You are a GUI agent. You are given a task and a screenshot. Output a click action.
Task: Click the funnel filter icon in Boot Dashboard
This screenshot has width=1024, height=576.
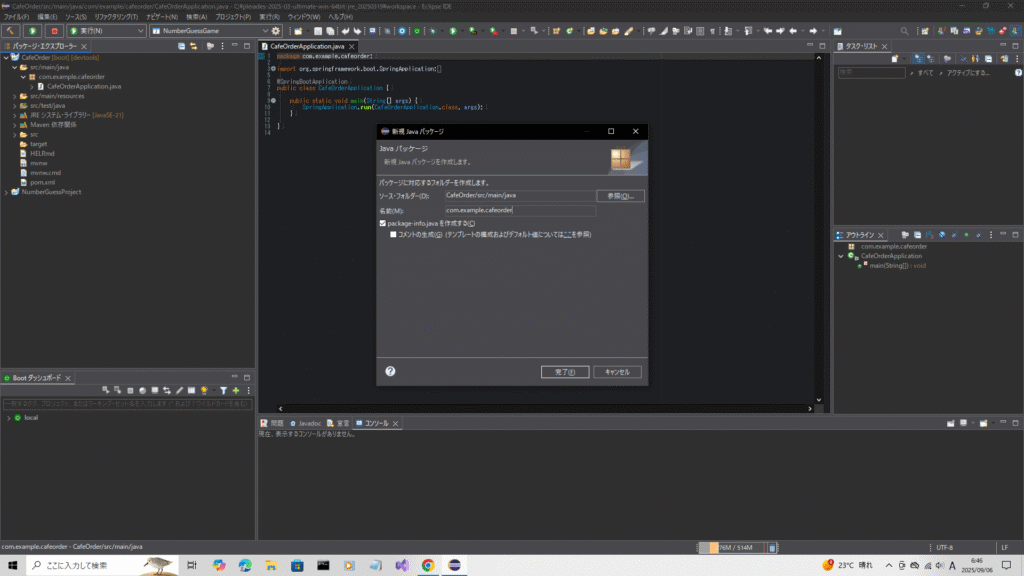[x=223, y=389]
